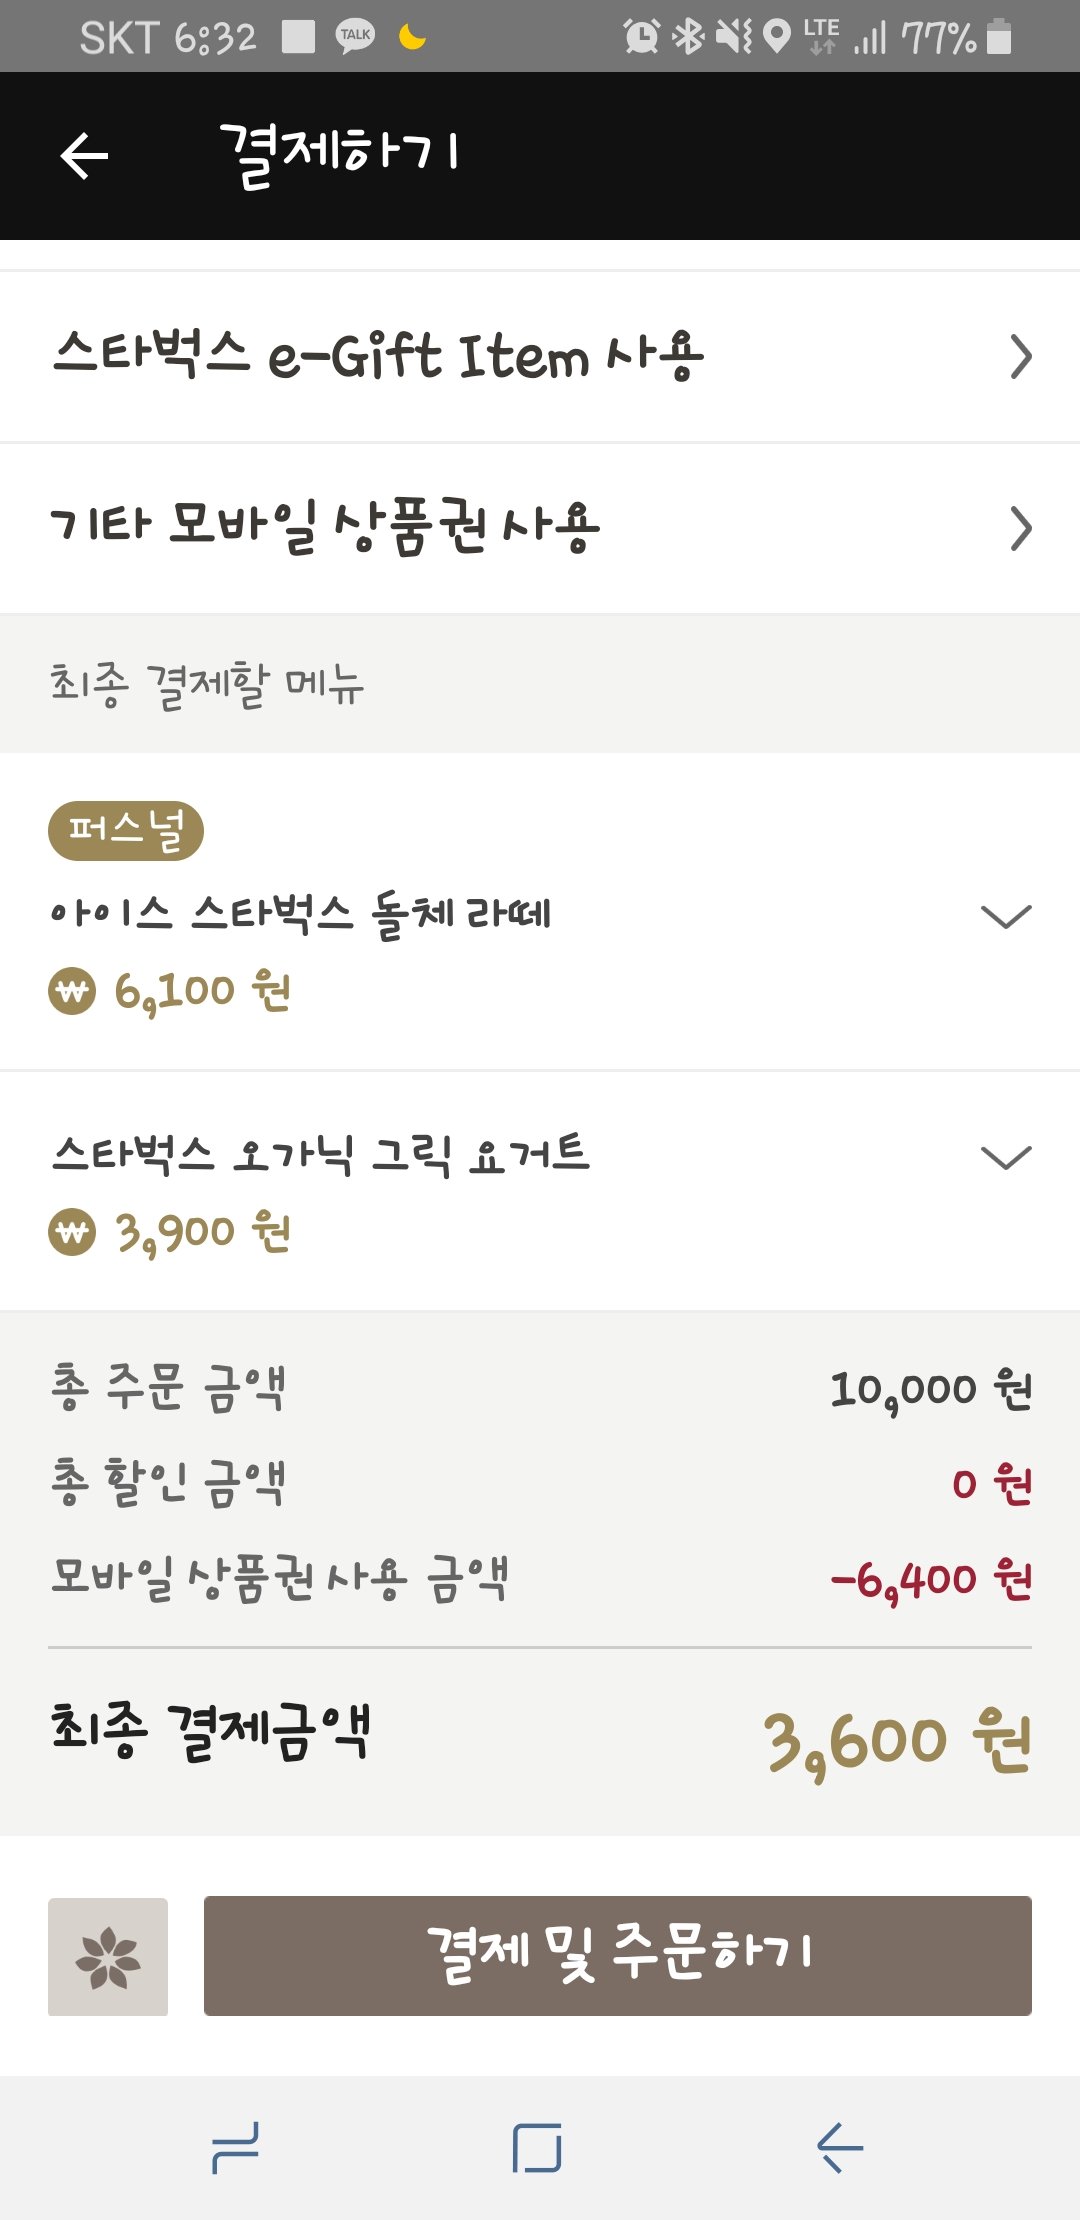Open Android recent apps navigation icon

[236, 2148]
